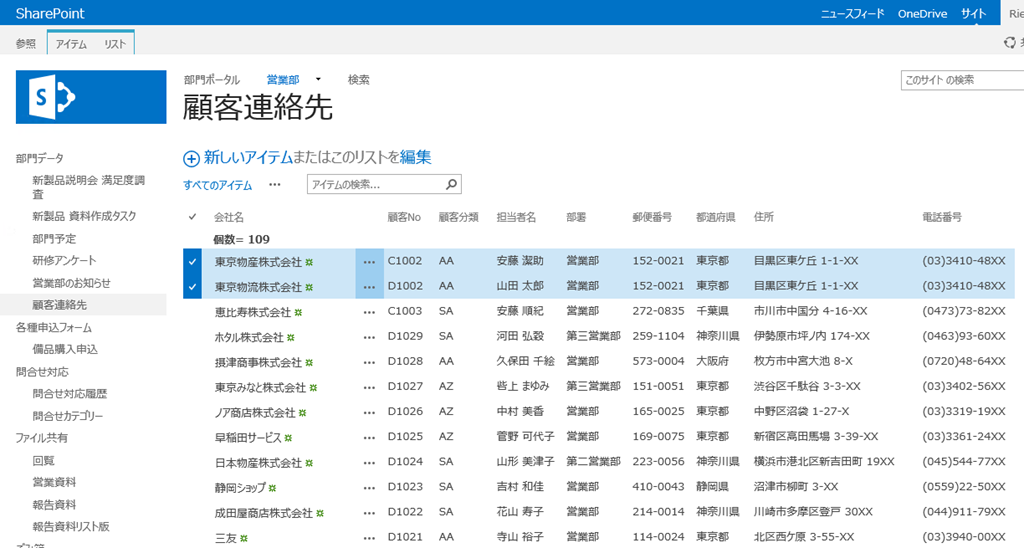
Task: Open the 担当者名 column header menu
Action: coord(516,217)
